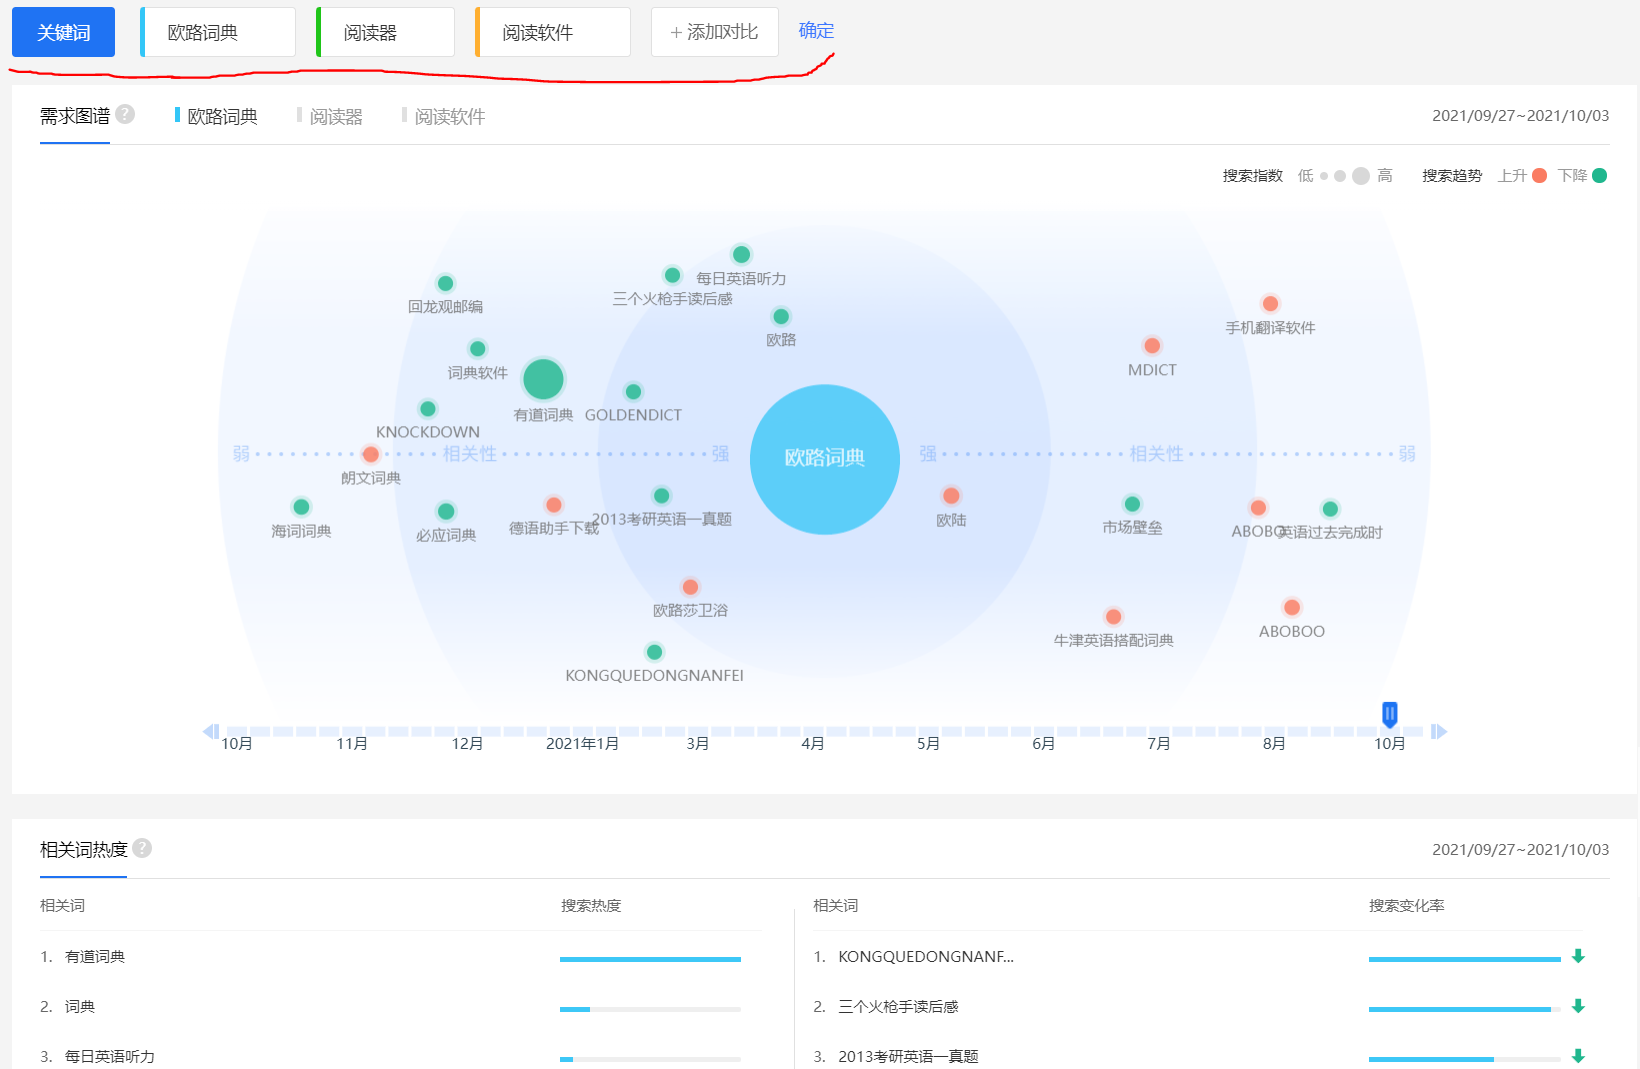Click the 每日英语听力 node in the graph
Viewport: 1640px width, 1069px height.
741,254
